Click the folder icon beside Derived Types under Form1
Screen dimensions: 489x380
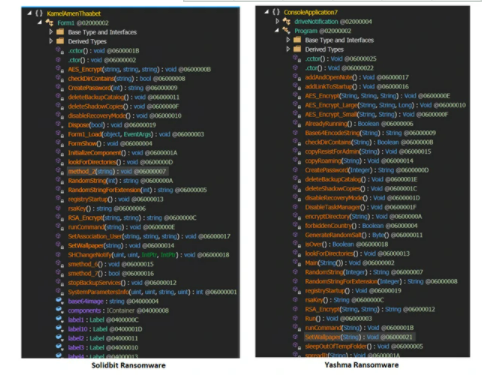pyautogui.click(x=60, y=41)
